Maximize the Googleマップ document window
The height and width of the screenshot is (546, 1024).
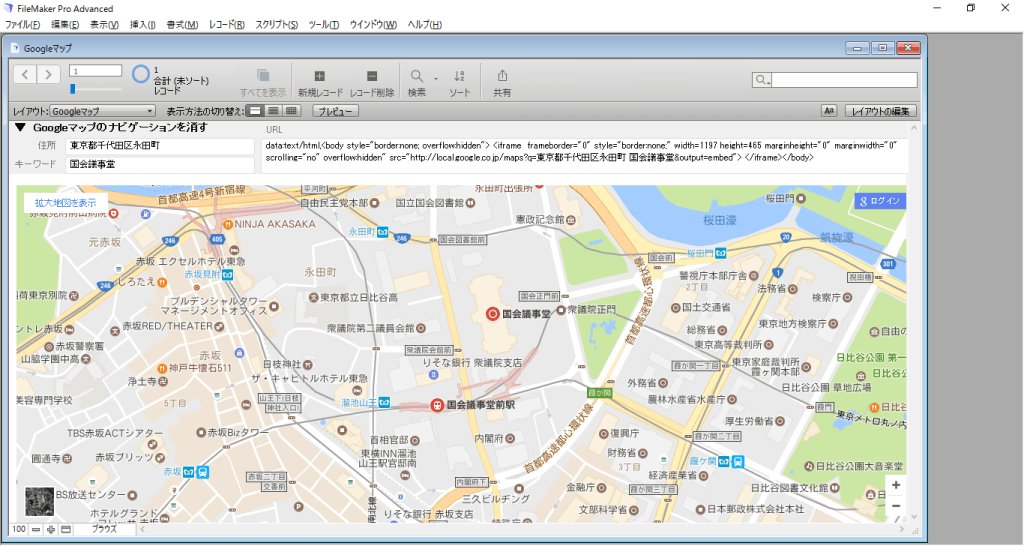[882, 48]
